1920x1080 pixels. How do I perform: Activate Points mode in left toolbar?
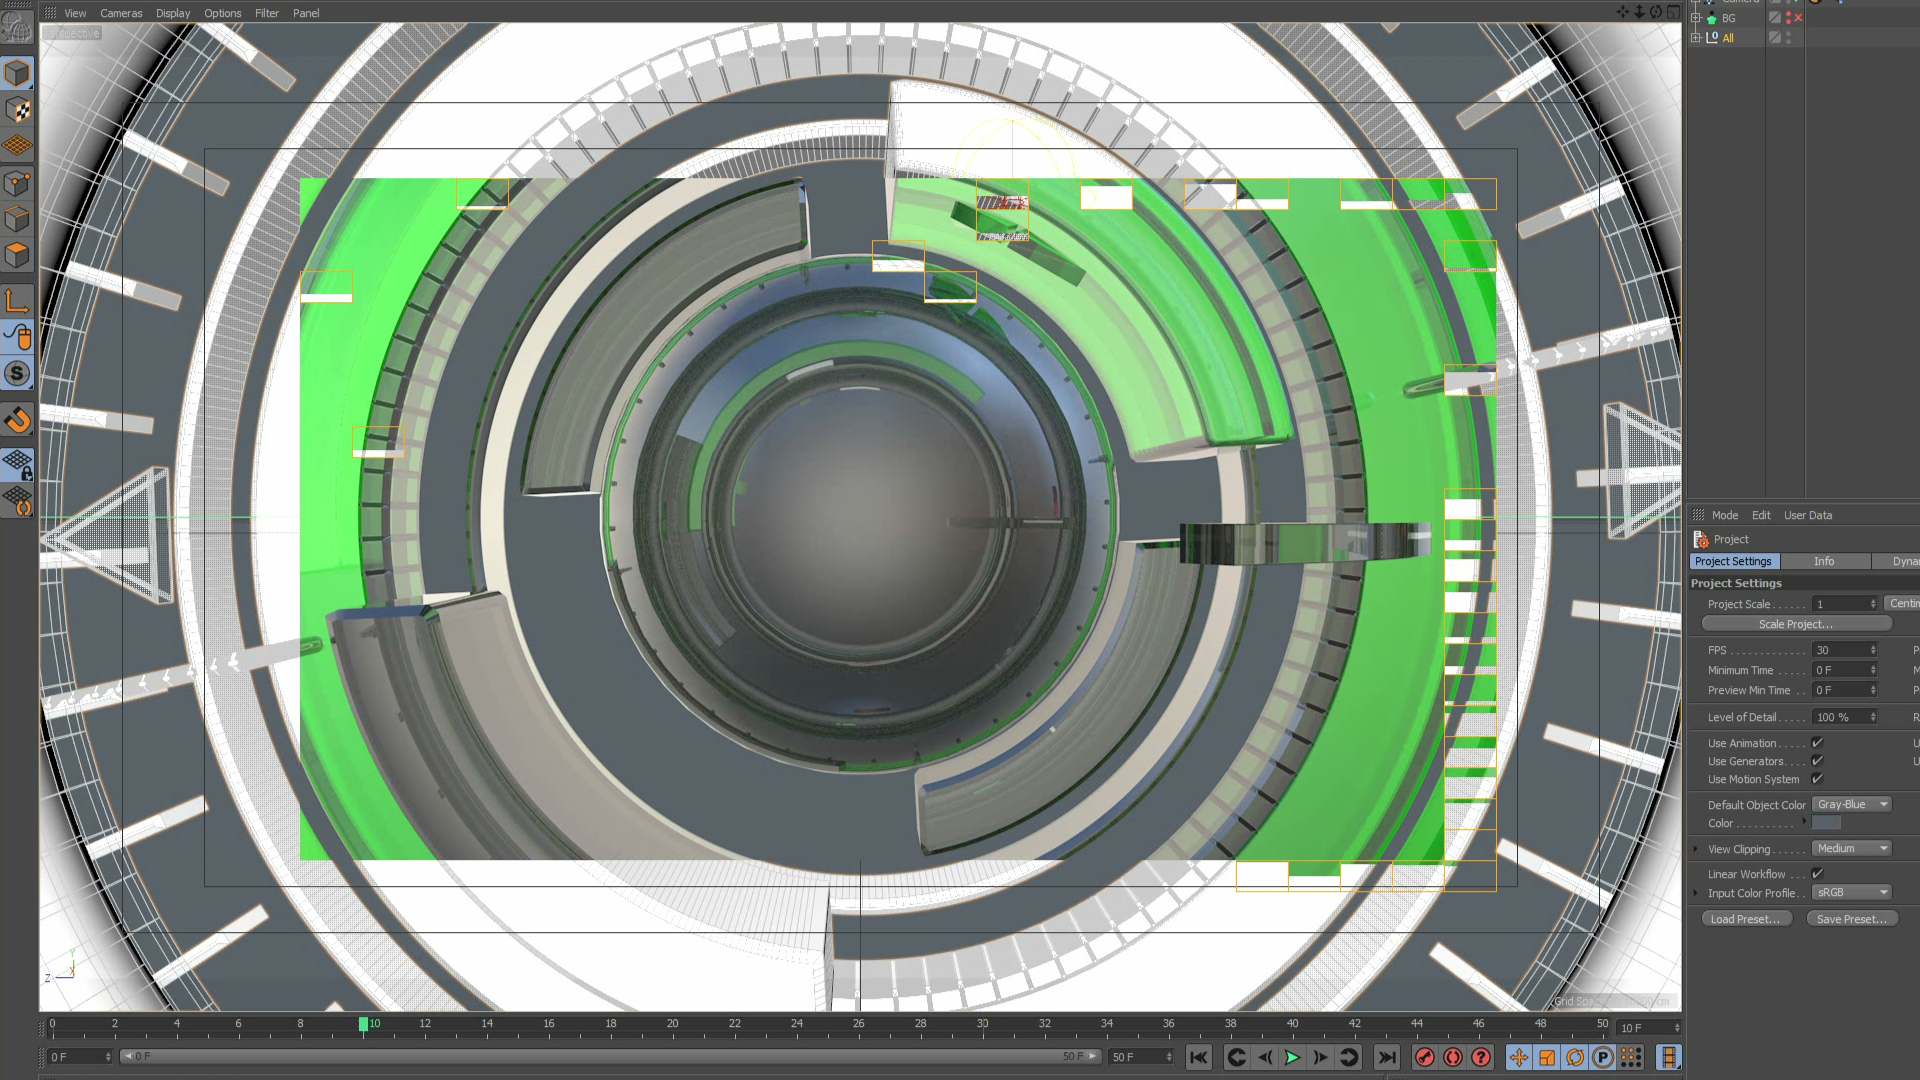click(17, 183)
